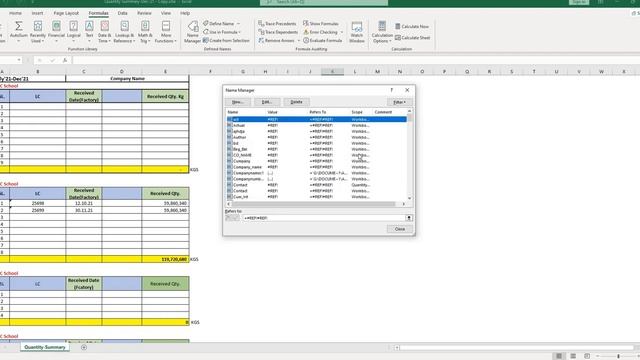
Task: Open the Logical functions icon
Action: coord(73,27)
